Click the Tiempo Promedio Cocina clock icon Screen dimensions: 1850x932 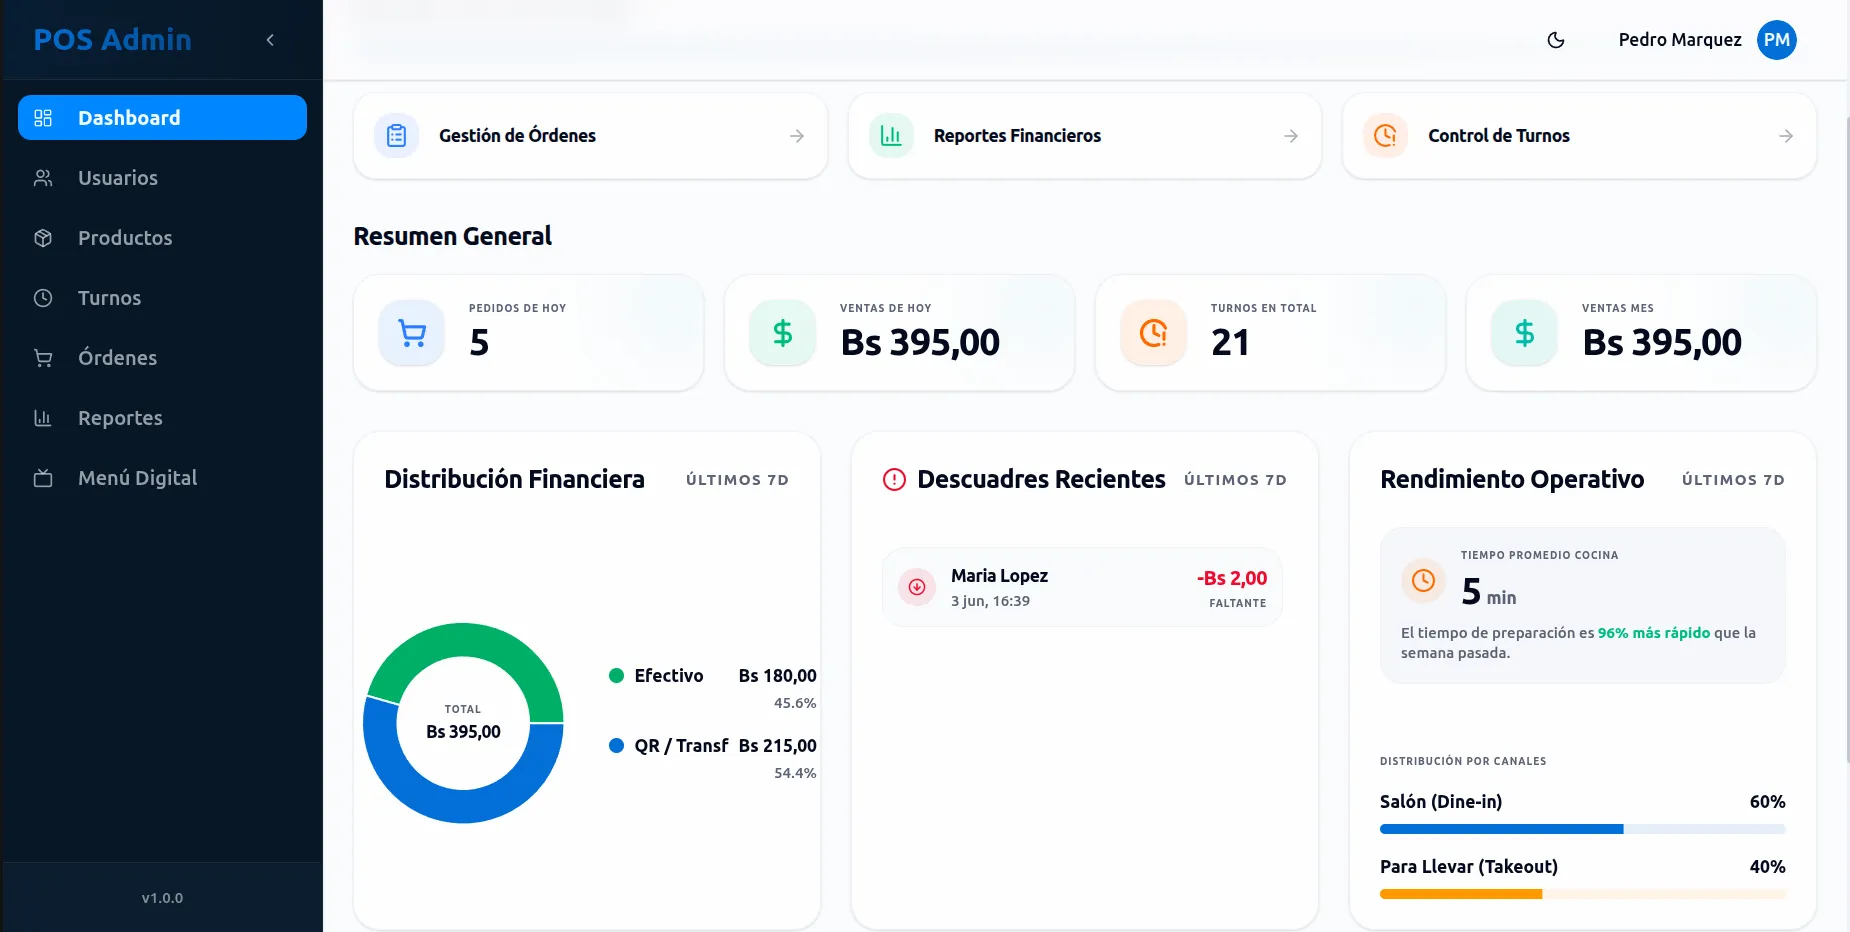click(x=1423, y=580)
